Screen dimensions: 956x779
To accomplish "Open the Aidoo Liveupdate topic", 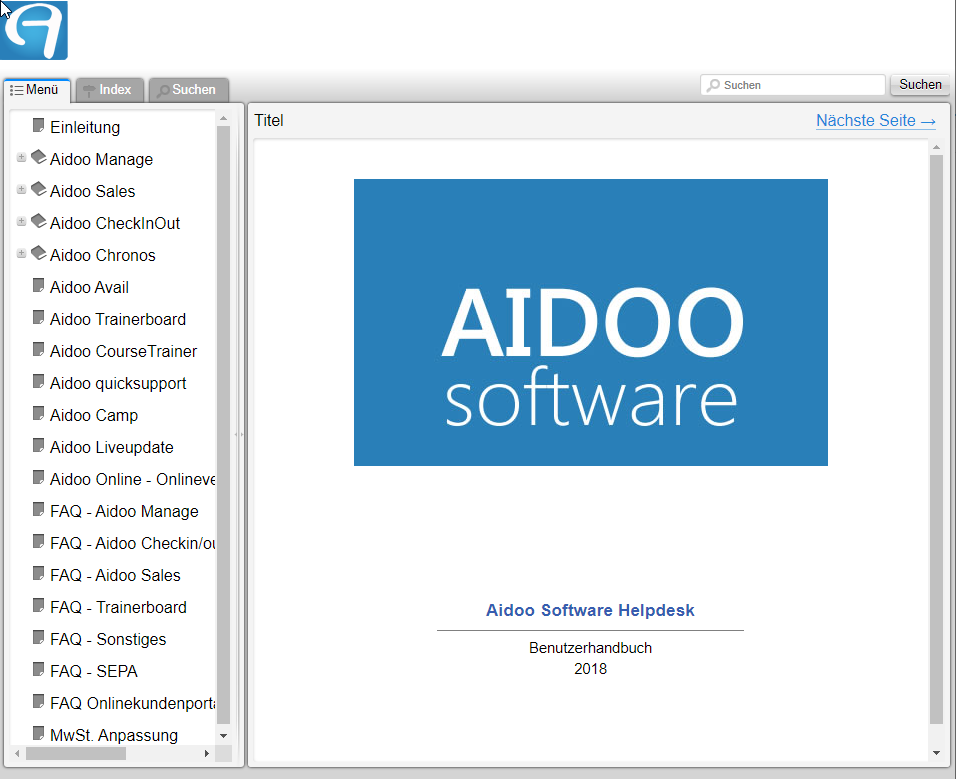I will coord(112,447).
